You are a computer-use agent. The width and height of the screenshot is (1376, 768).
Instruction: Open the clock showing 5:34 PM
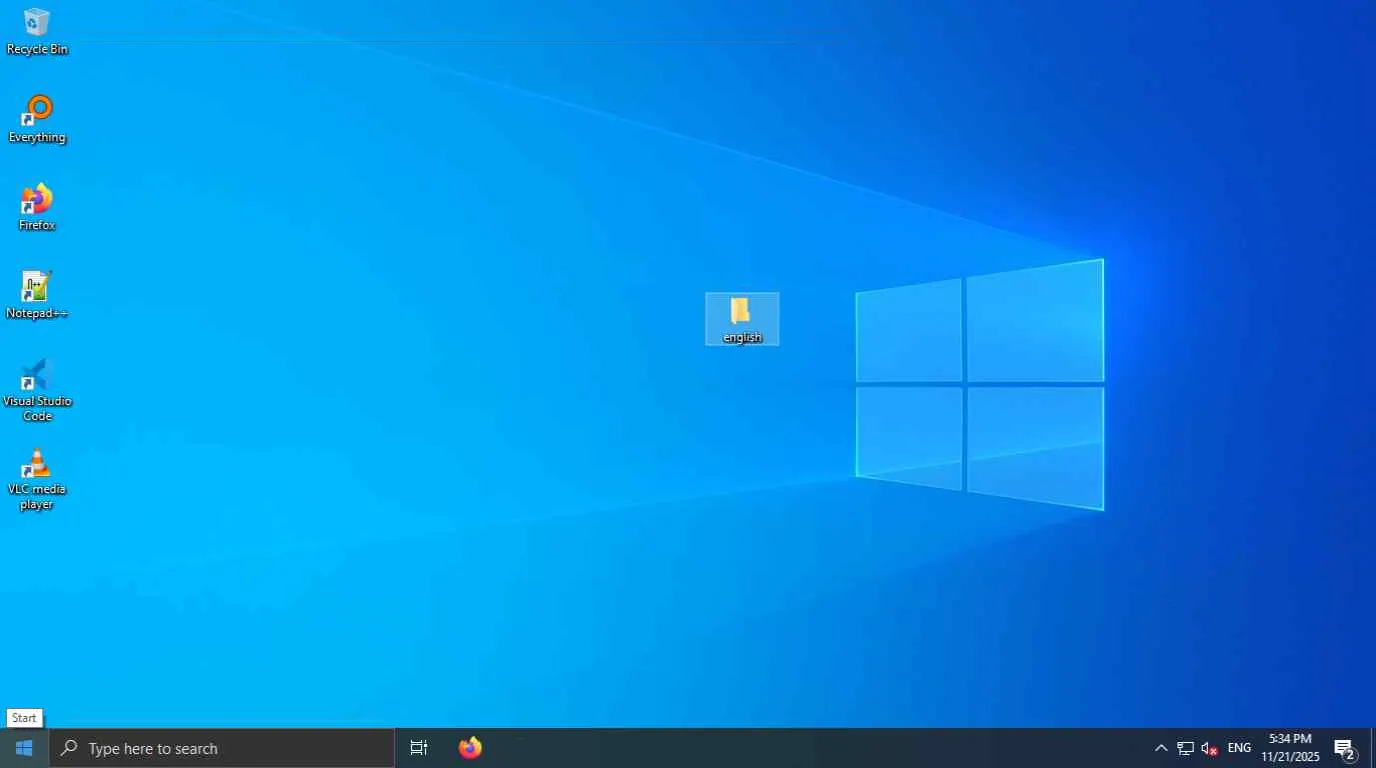pos(1290,748)
